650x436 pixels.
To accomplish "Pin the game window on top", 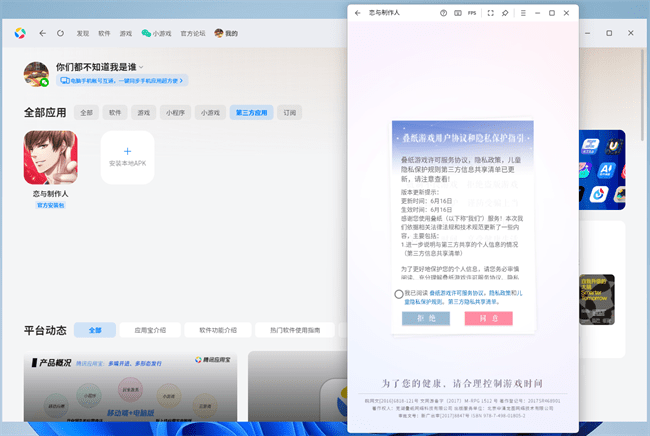I will coord(505,13).
